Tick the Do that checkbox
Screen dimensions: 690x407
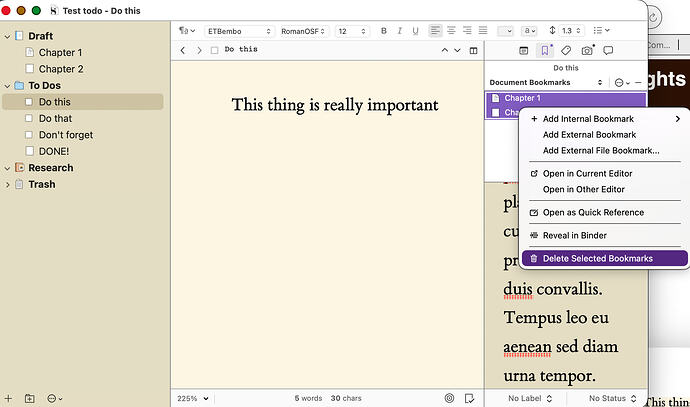pos(29,118)
